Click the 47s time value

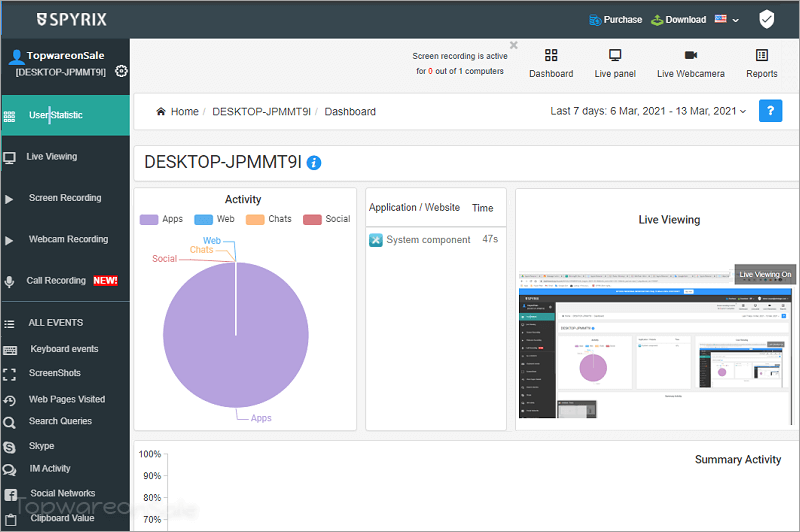[490, 239]
